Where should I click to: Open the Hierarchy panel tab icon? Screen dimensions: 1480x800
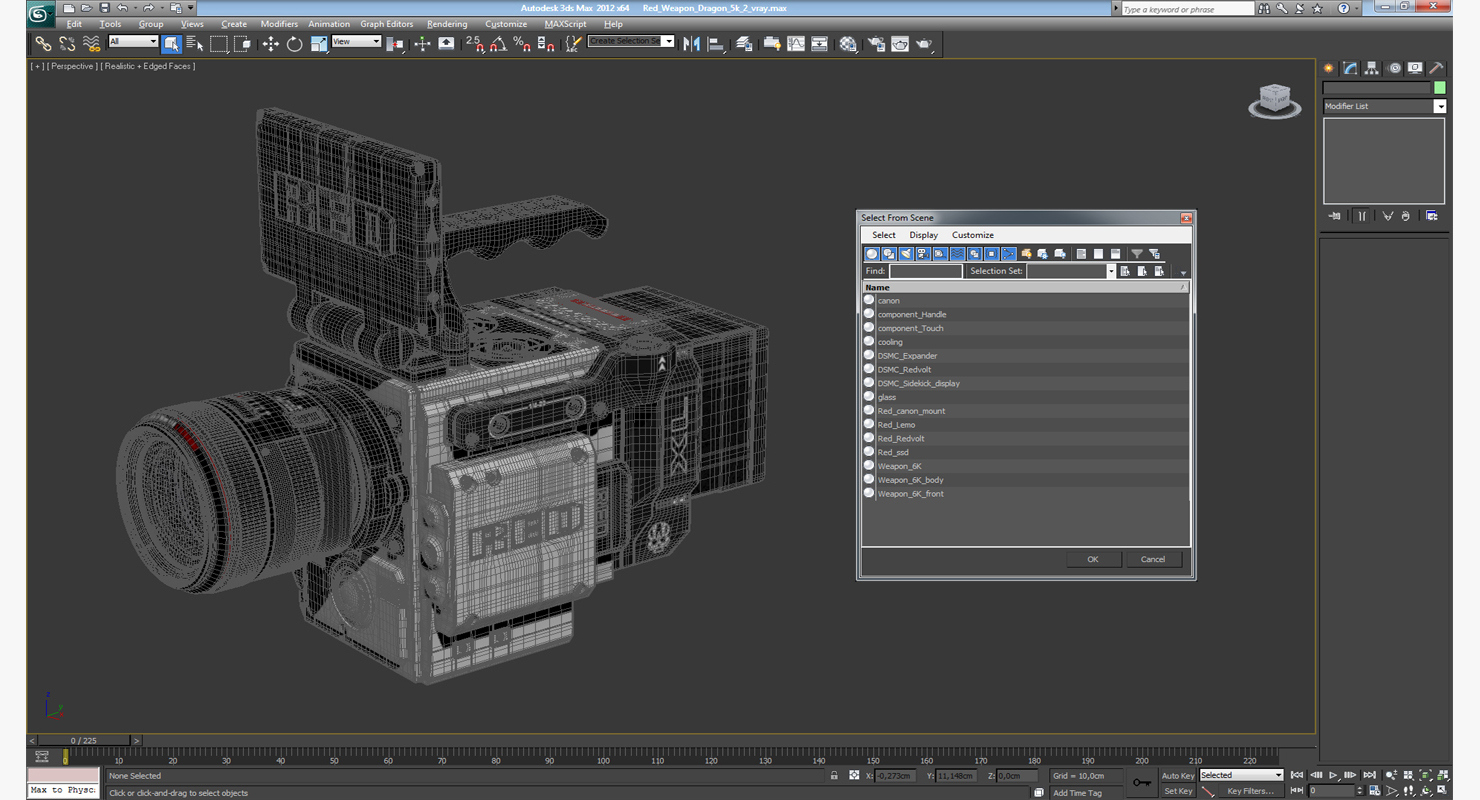pos(1371,68)
